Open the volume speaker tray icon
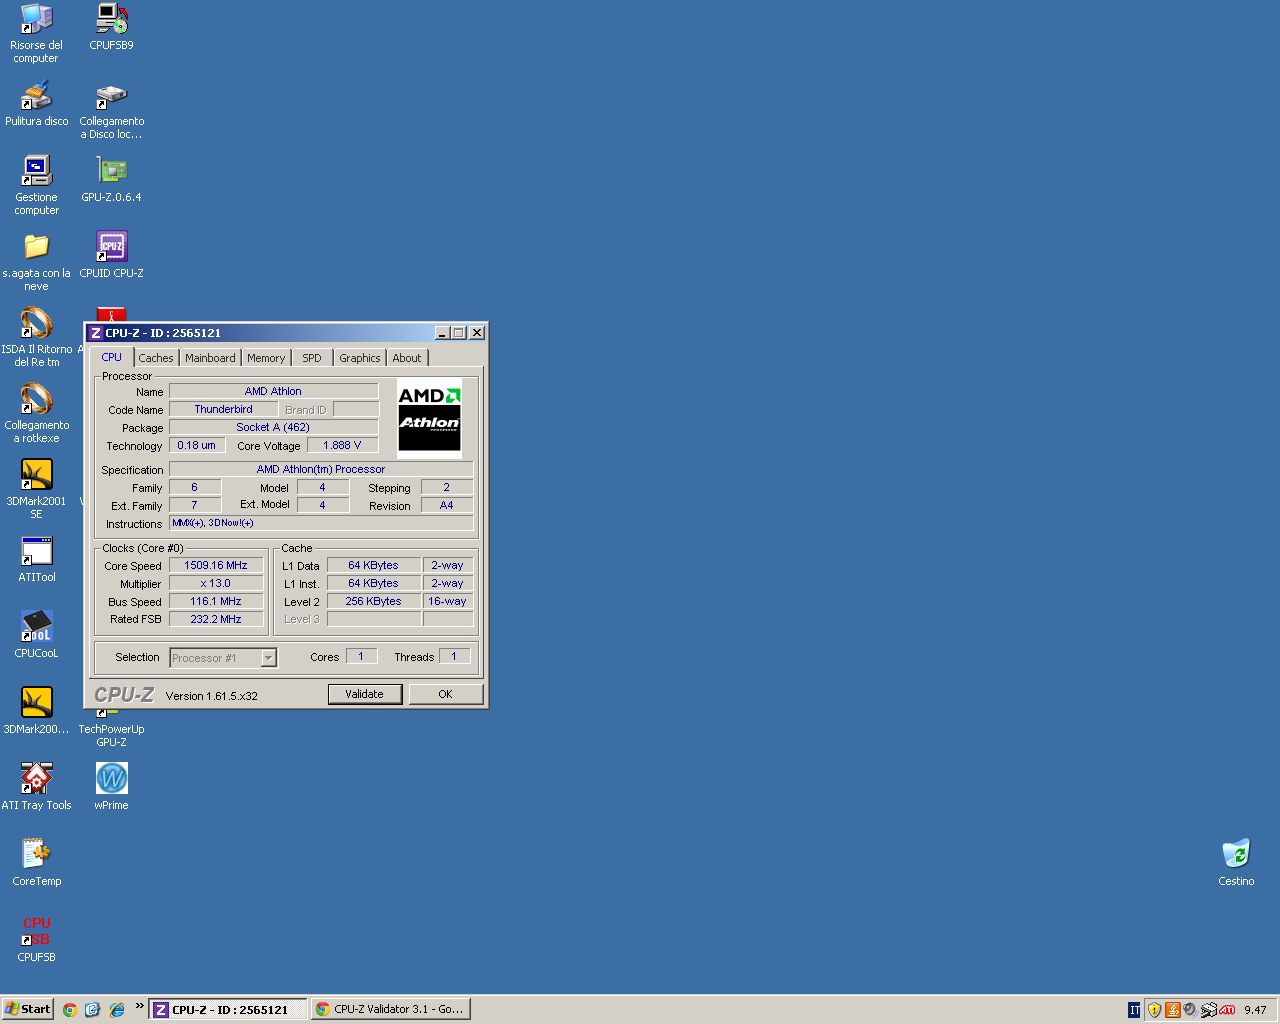This screenshot has width=1280, height=1024. [x=1190, y=1010]
